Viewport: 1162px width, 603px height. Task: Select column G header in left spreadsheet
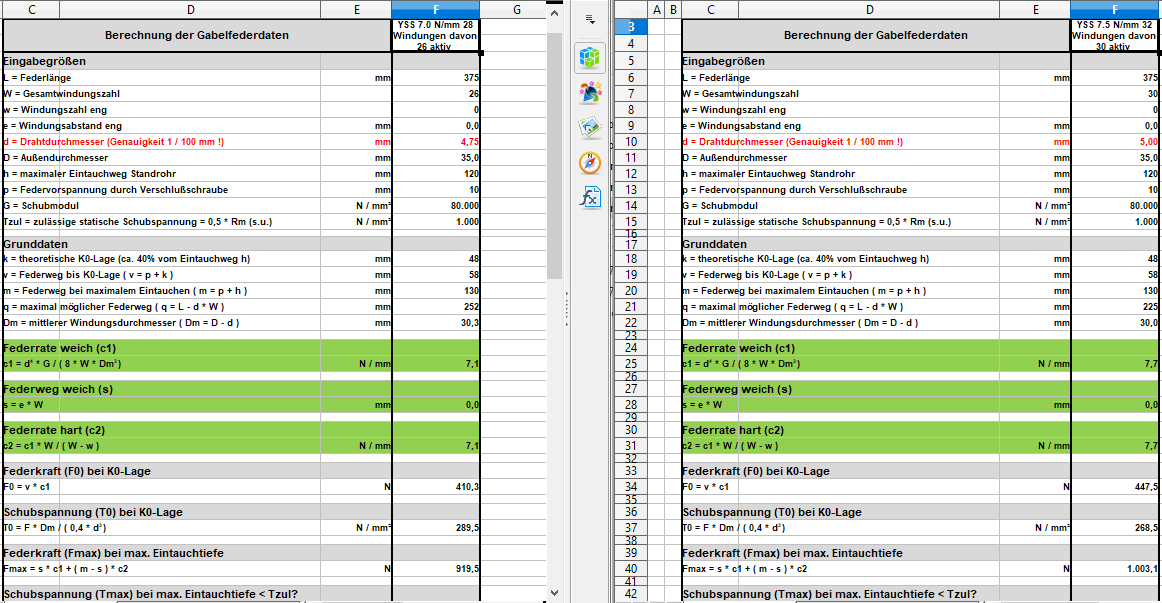click(515, 9)
